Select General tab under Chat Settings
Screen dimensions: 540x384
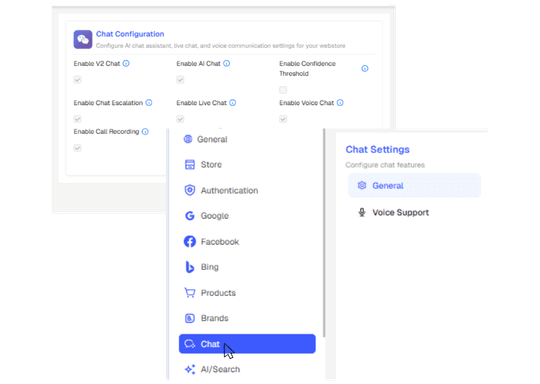point(414,185)
